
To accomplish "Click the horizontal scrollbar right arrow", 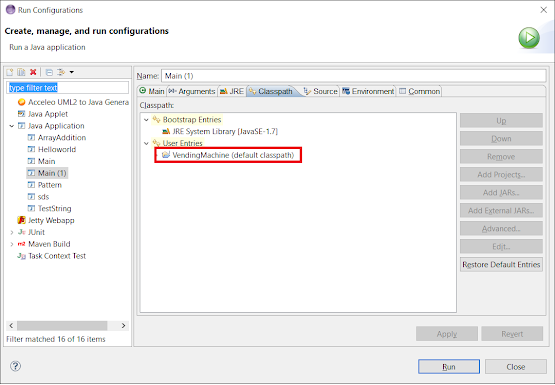I will (124, 326).
